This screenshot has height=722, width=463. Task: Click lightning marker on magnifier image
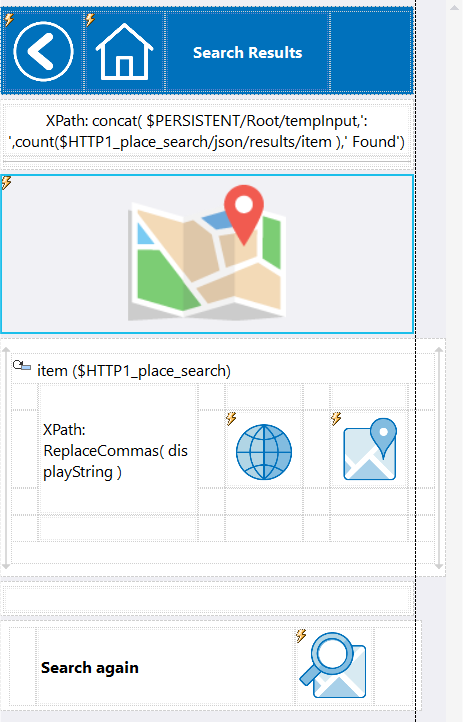(x=301, y=635)
